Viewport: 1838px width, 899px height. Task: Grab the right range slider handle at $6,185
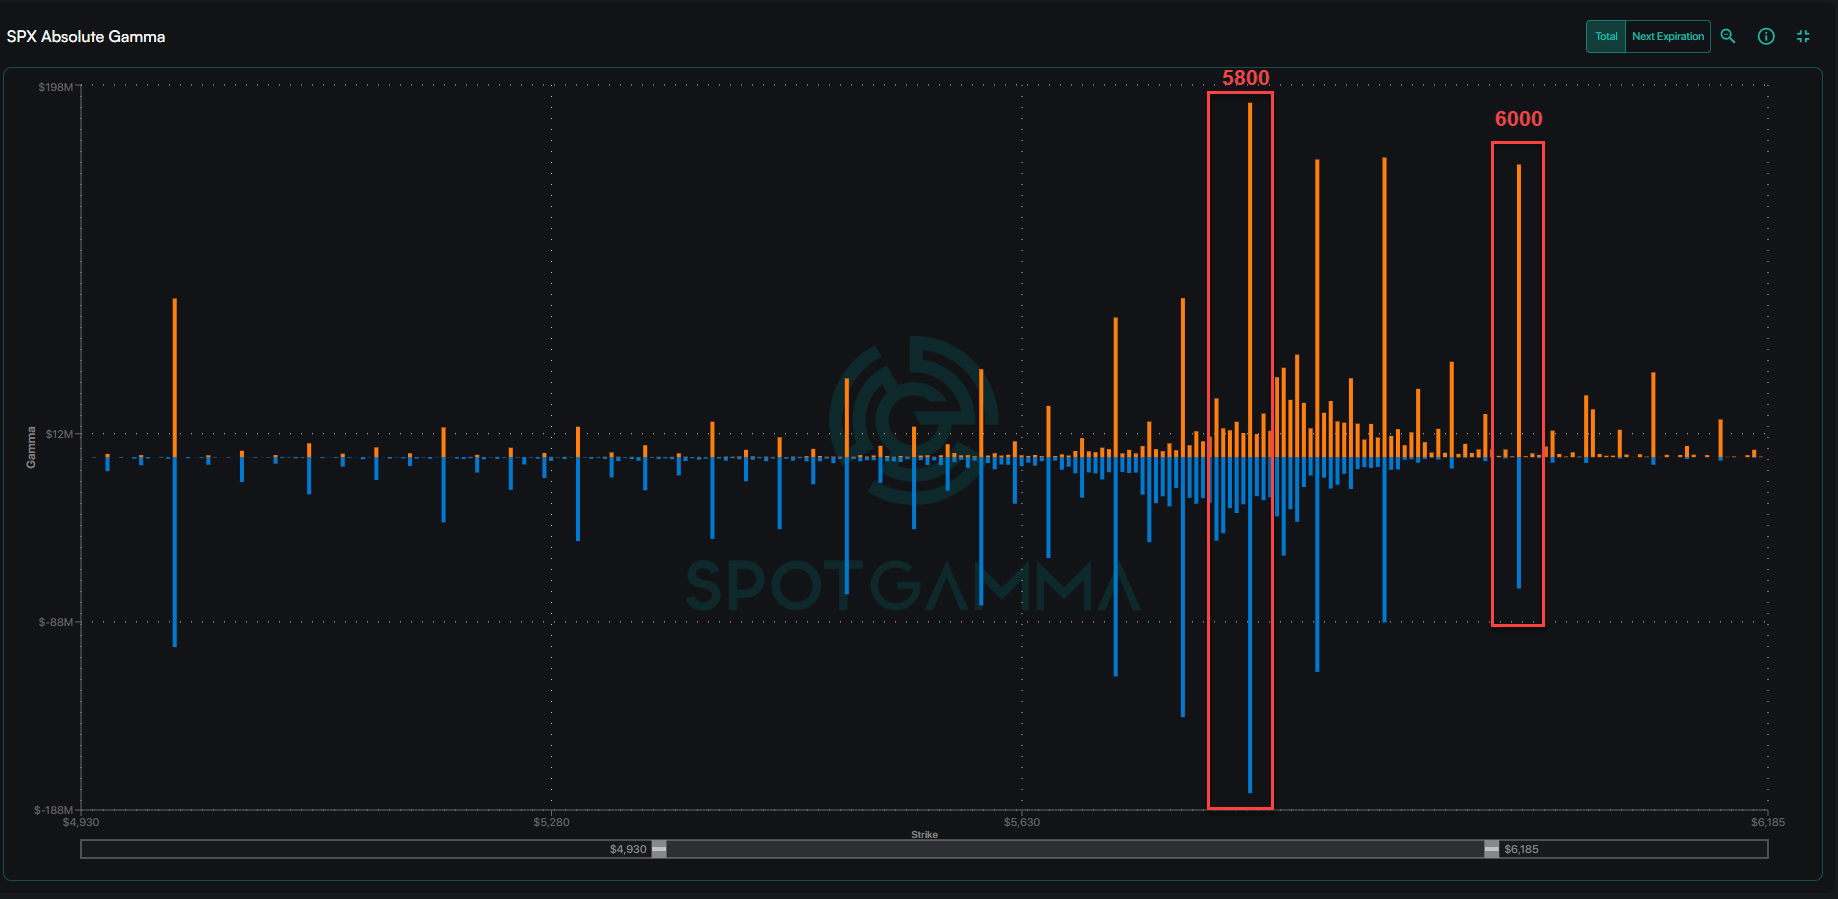point(1491,849)
